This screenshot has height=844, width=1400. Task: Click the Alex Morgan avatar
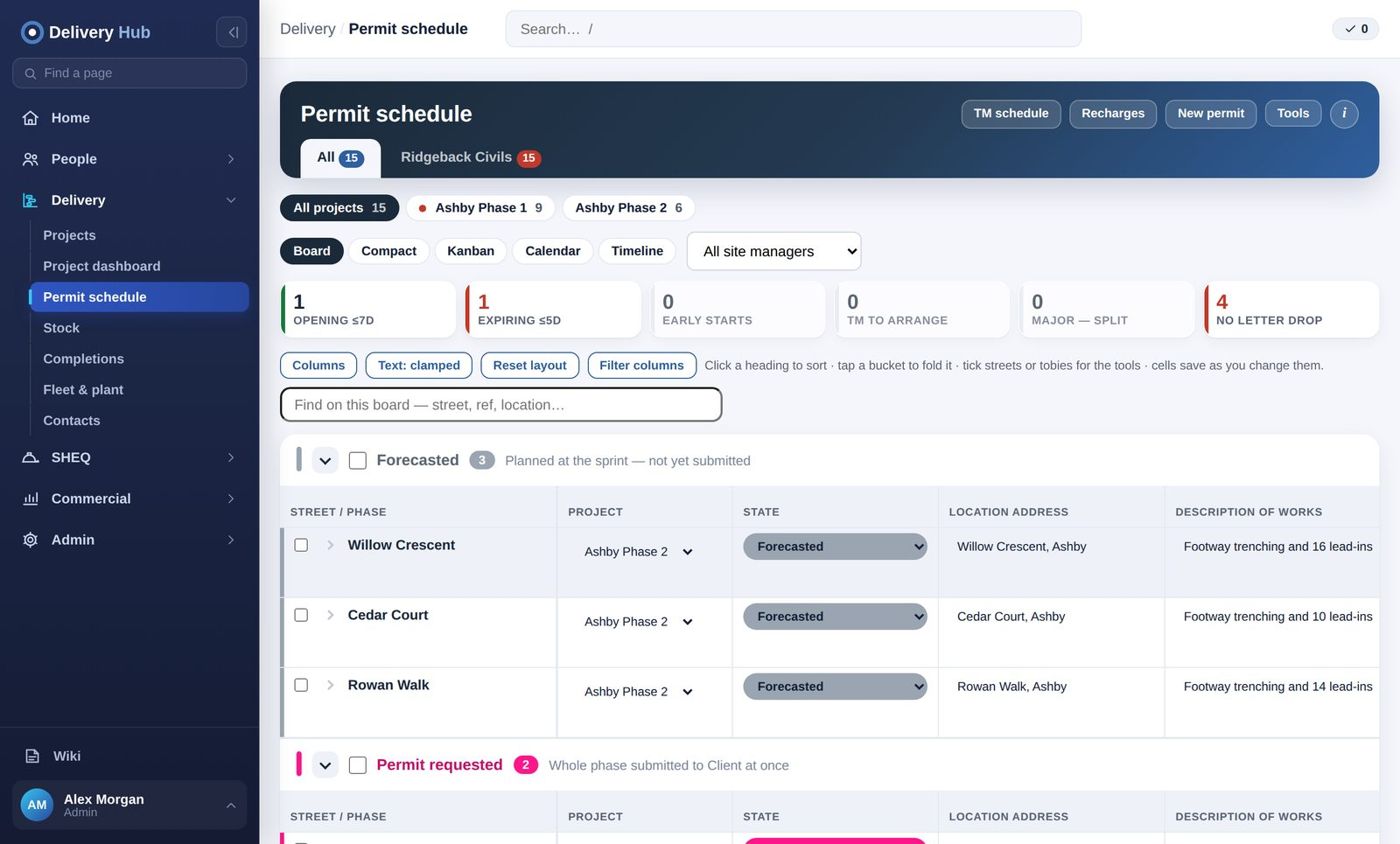click(37, 805)
